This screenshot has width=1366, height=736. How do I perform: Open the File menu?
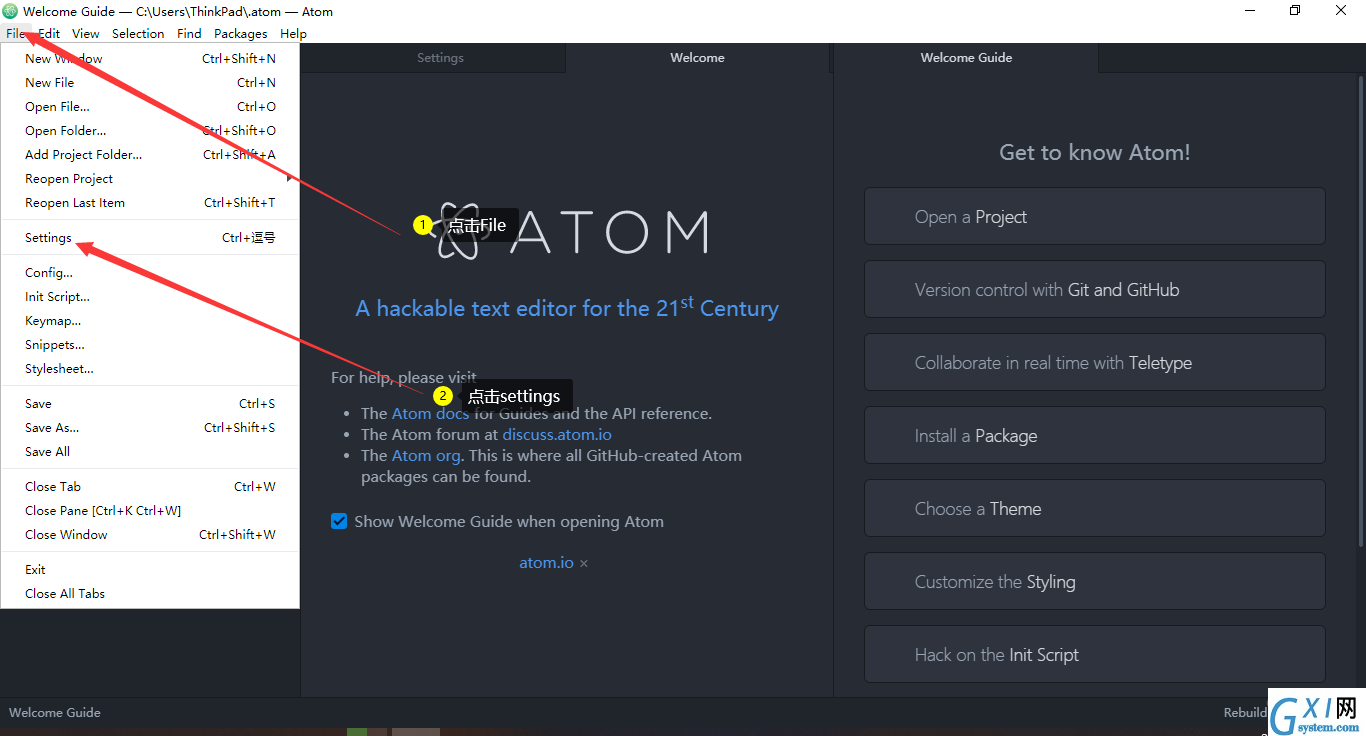(x=16, y=33)
